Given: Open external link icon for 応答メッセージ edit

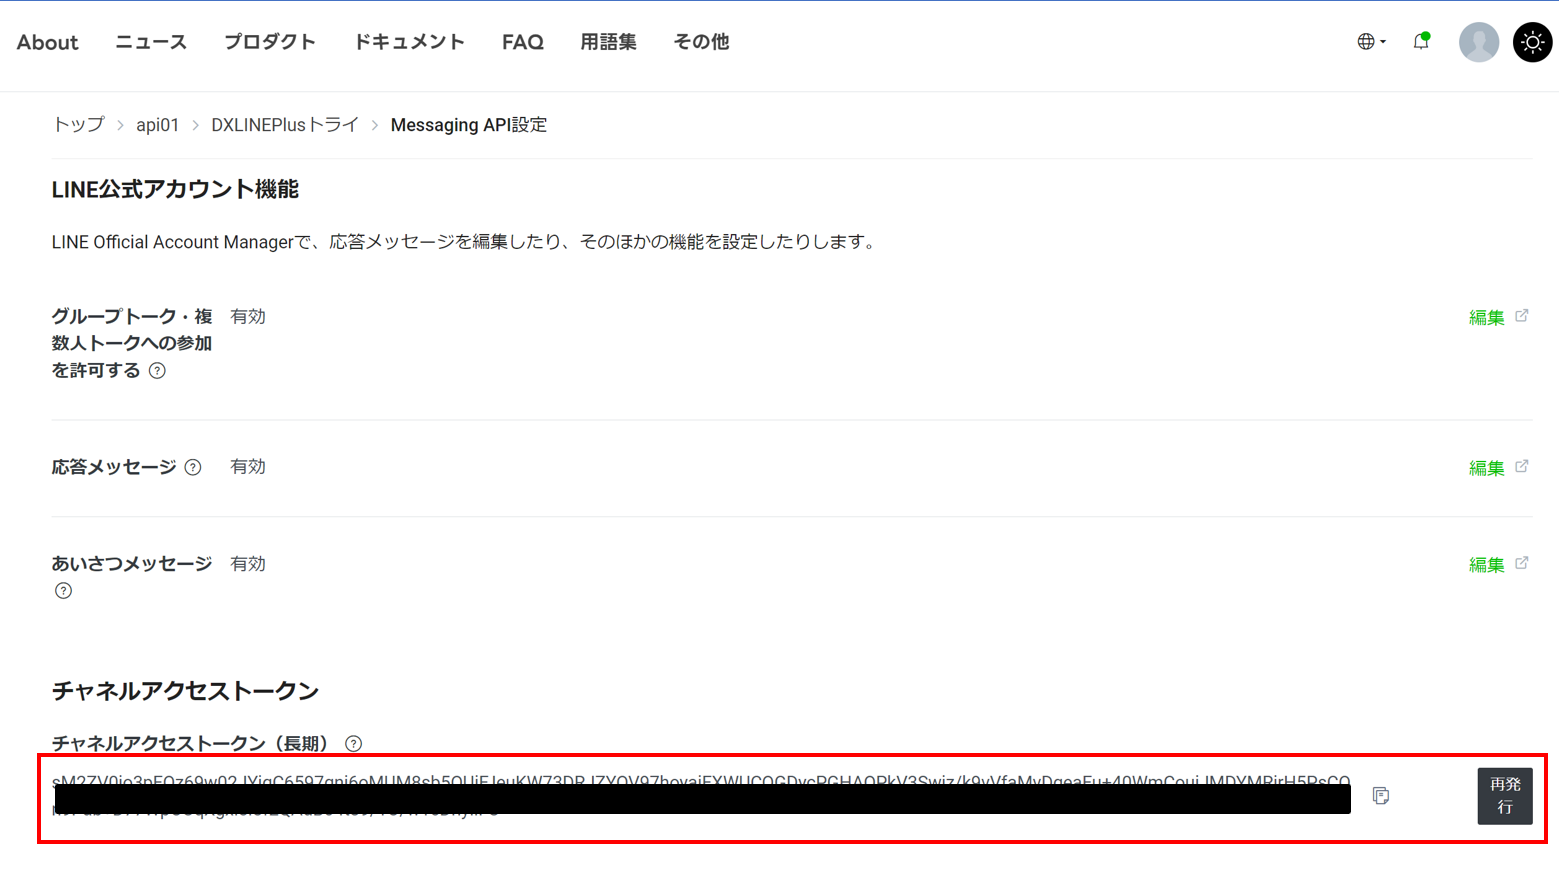Looking at the screenshot, I should point(1522,467).
